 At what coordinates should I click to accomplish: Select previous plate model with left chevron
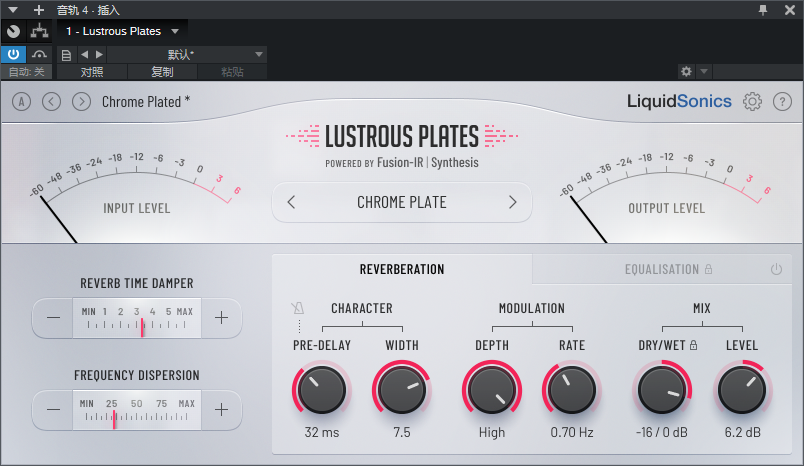click(291, 202)
